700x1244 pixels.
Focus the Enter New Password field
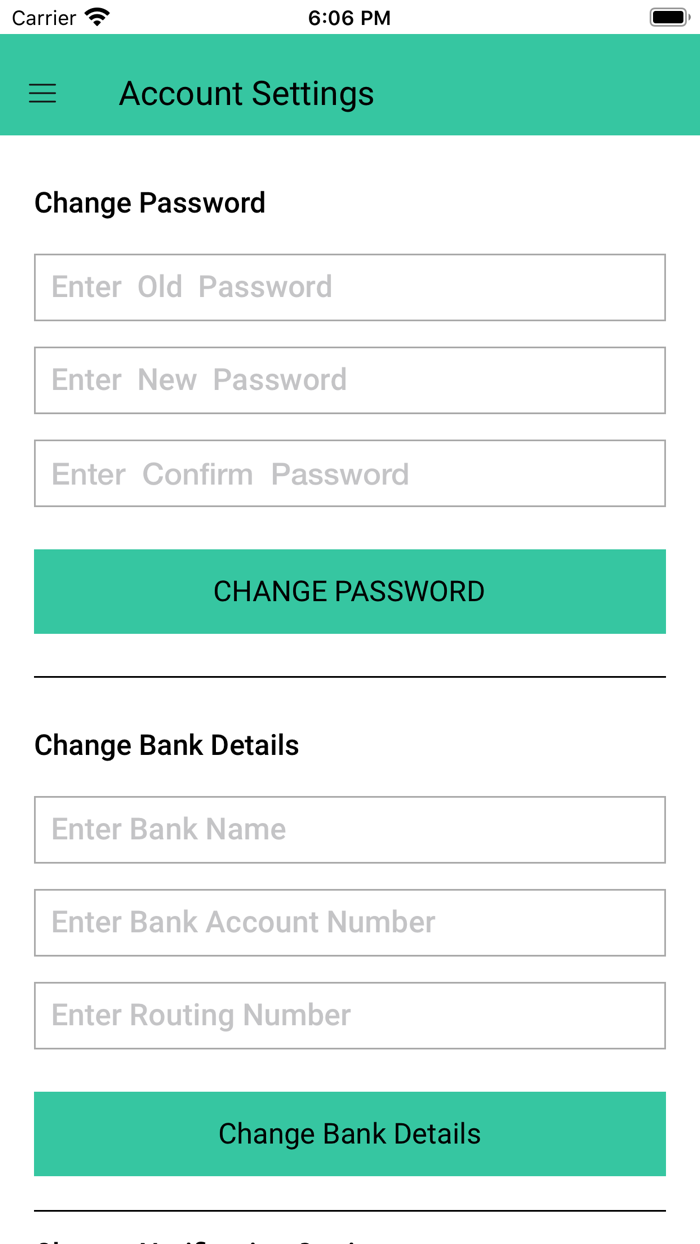350,380
